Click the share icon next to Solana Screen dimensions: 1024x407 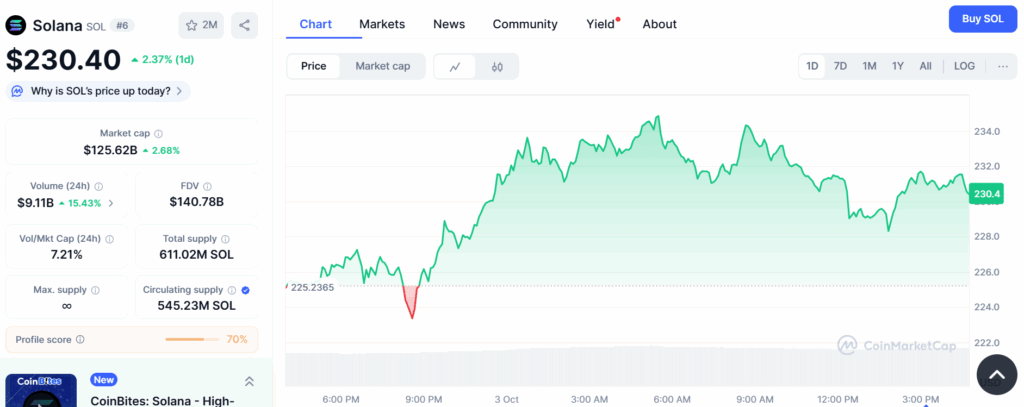(244, 25)
